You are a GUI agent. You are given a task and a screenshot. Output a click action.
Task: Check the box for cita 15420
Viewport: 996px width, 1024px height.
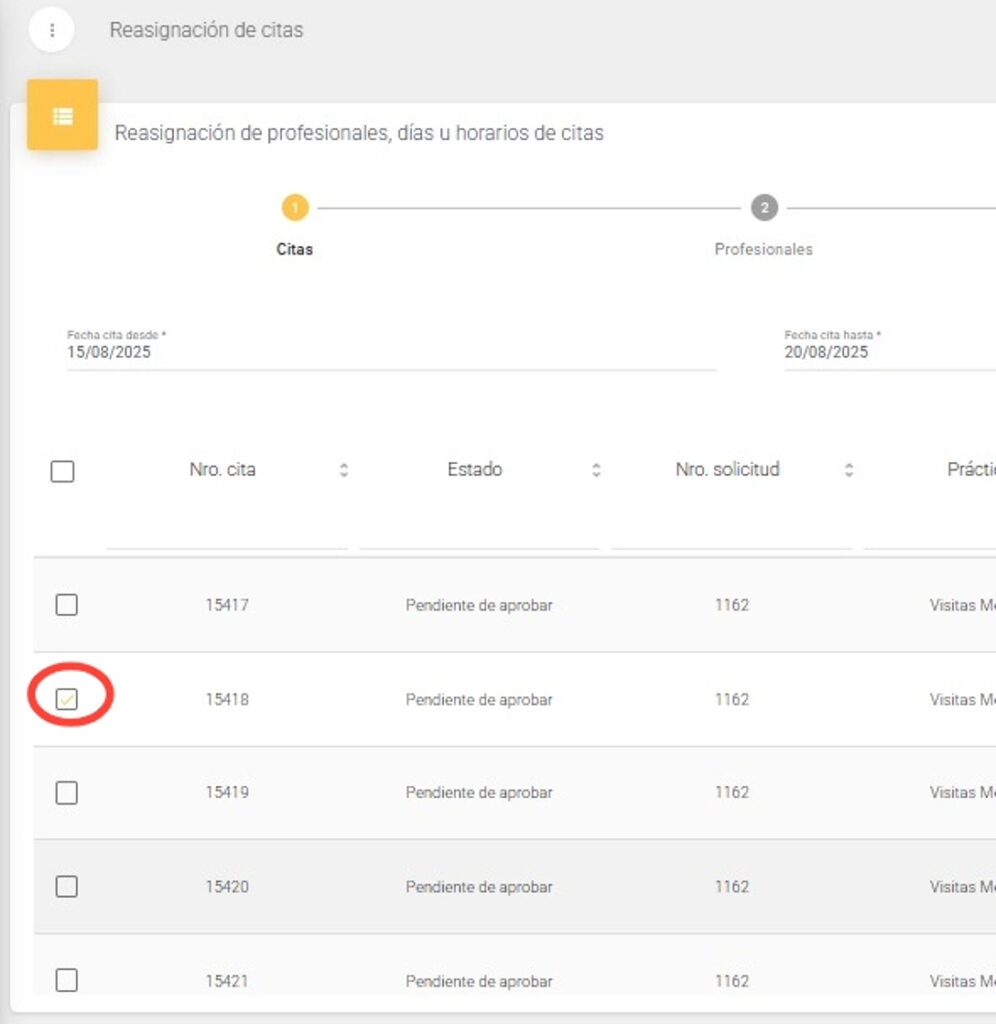(66, 886)
